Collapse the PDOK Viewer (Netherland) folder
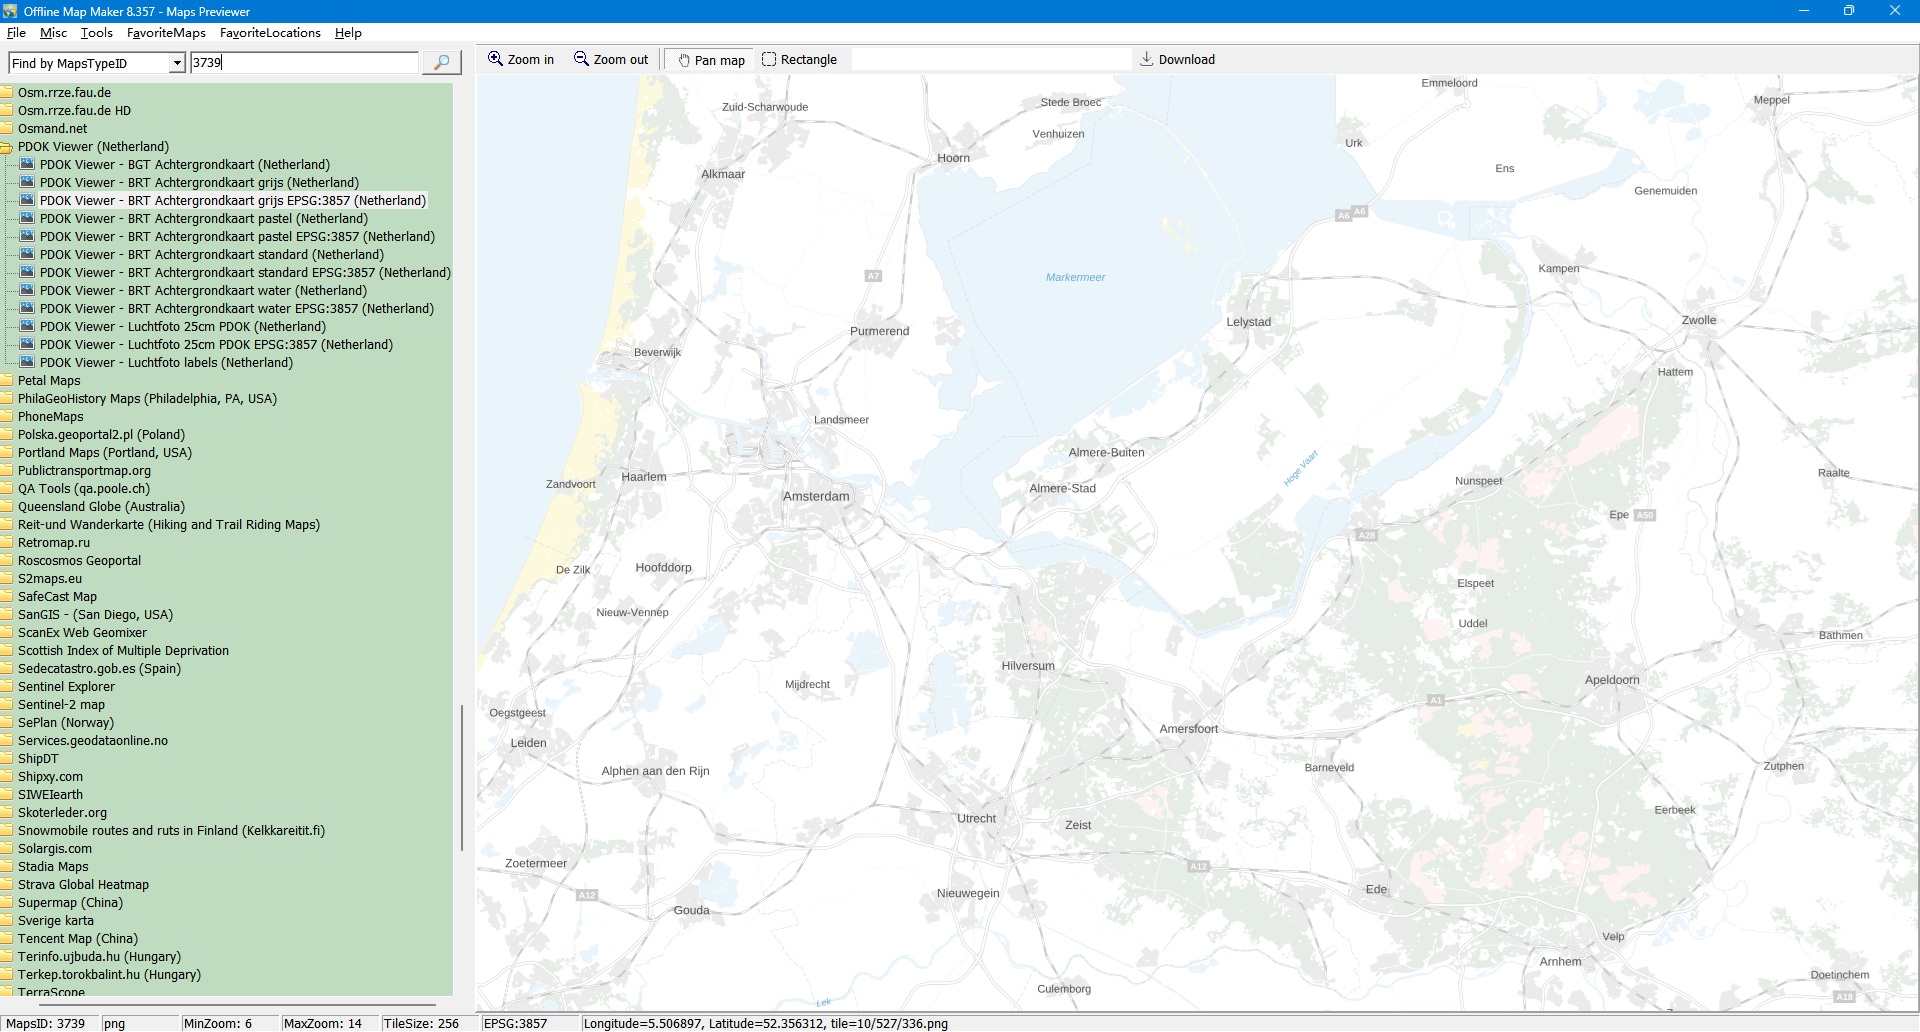 [x=6, y=147]
